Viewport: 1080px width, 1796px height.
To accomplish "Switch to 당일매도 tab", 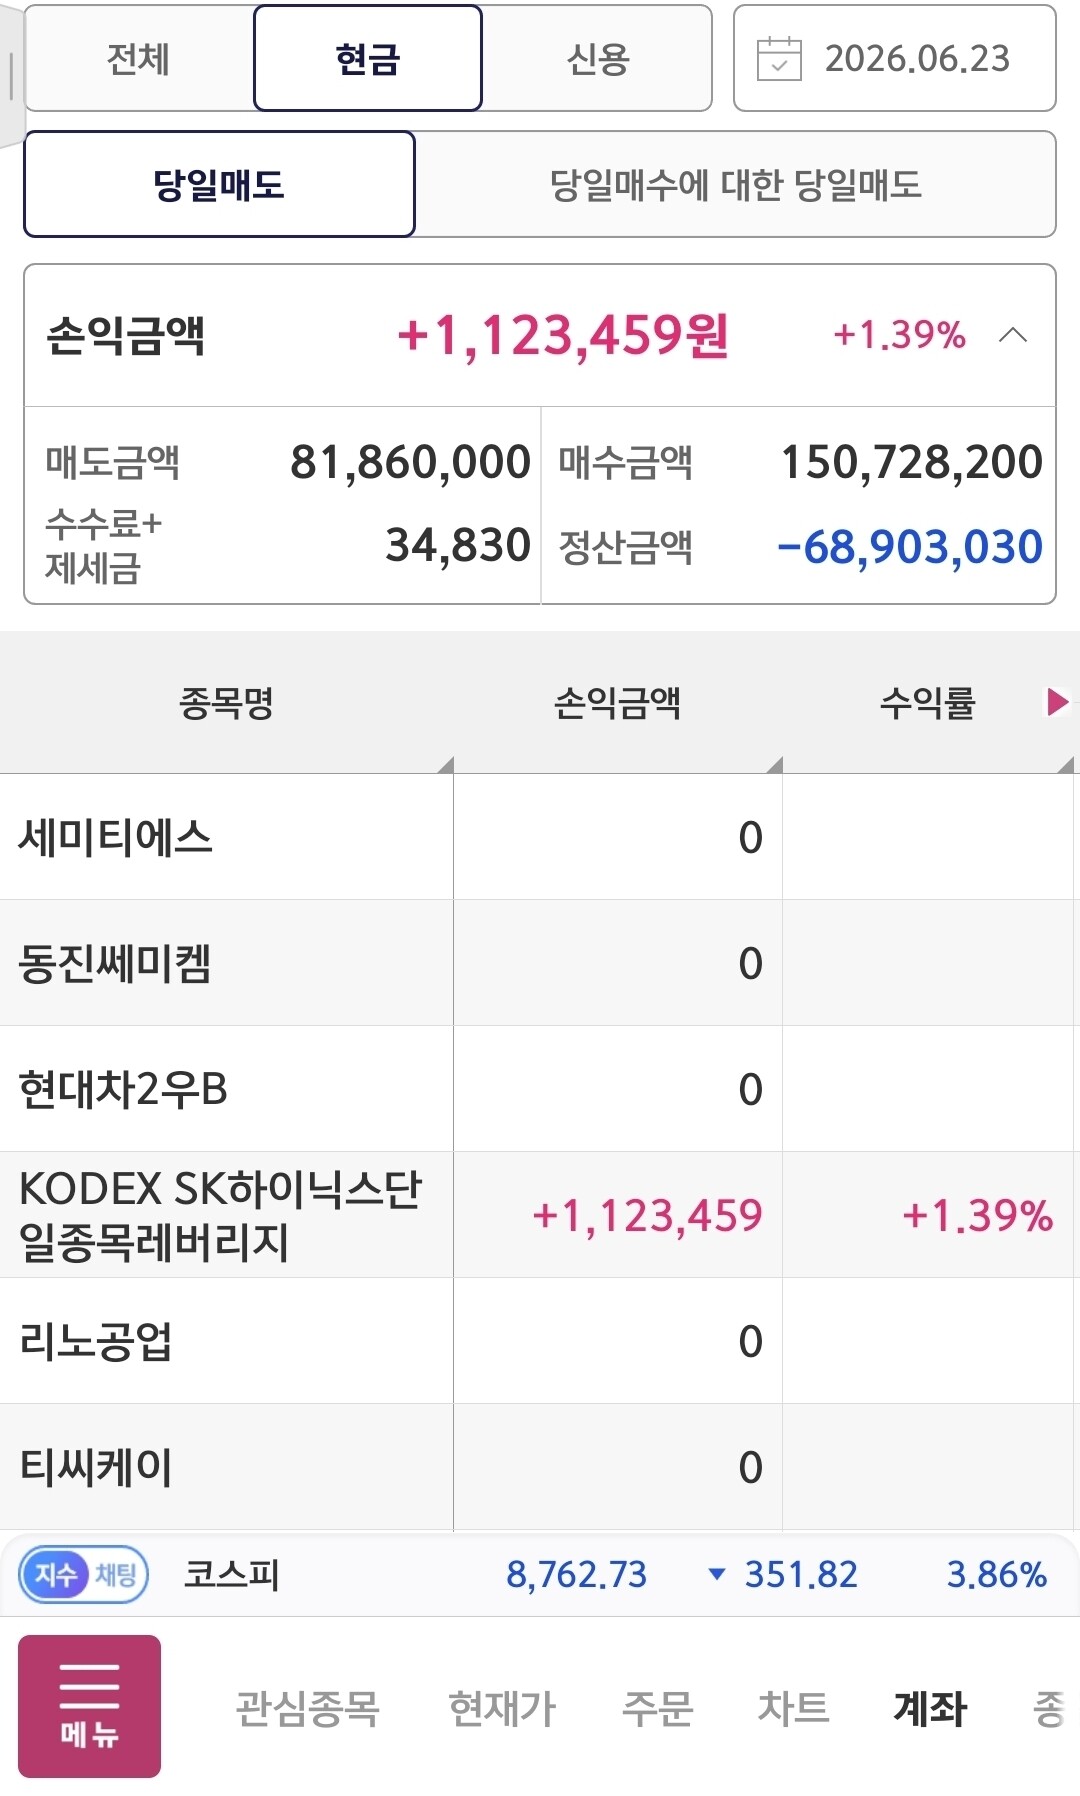I will [x=219, y=184].
